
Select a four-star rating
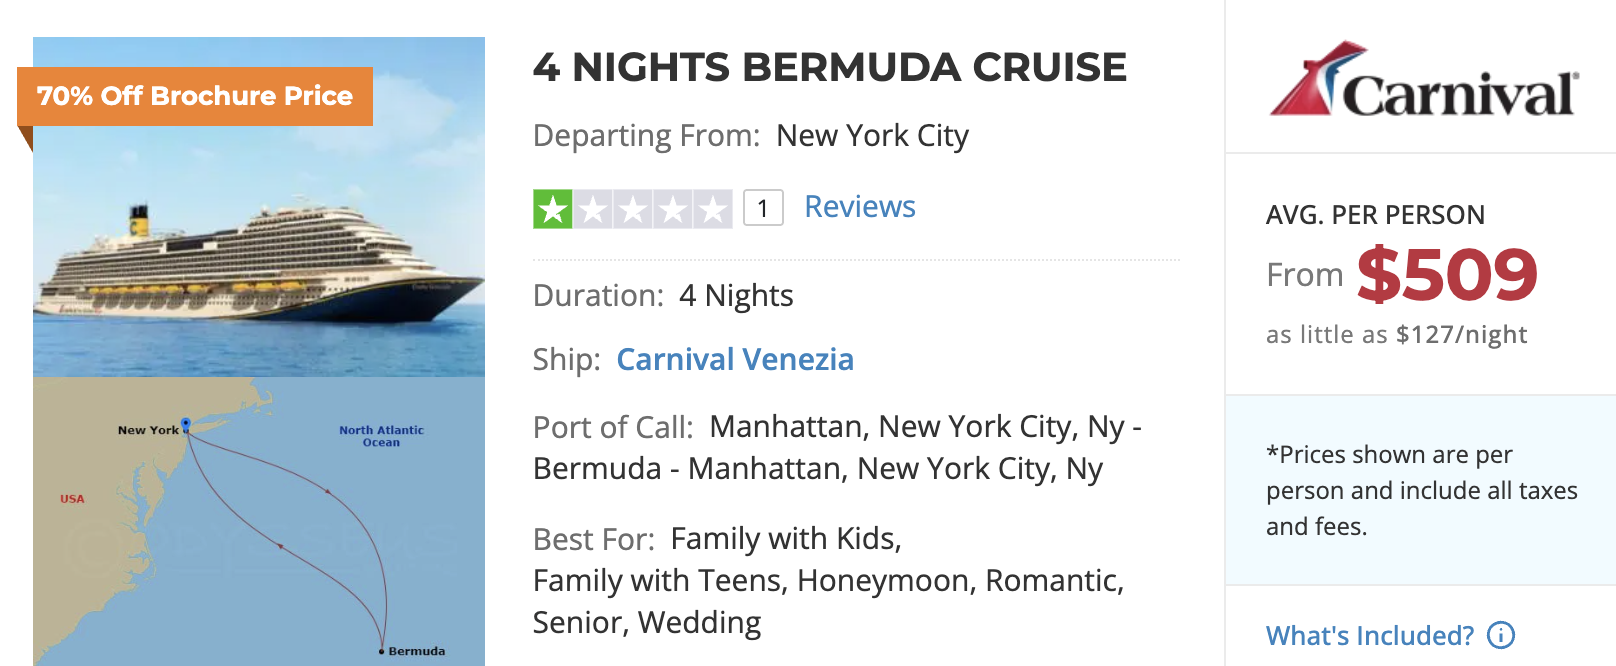coord(674,210)
